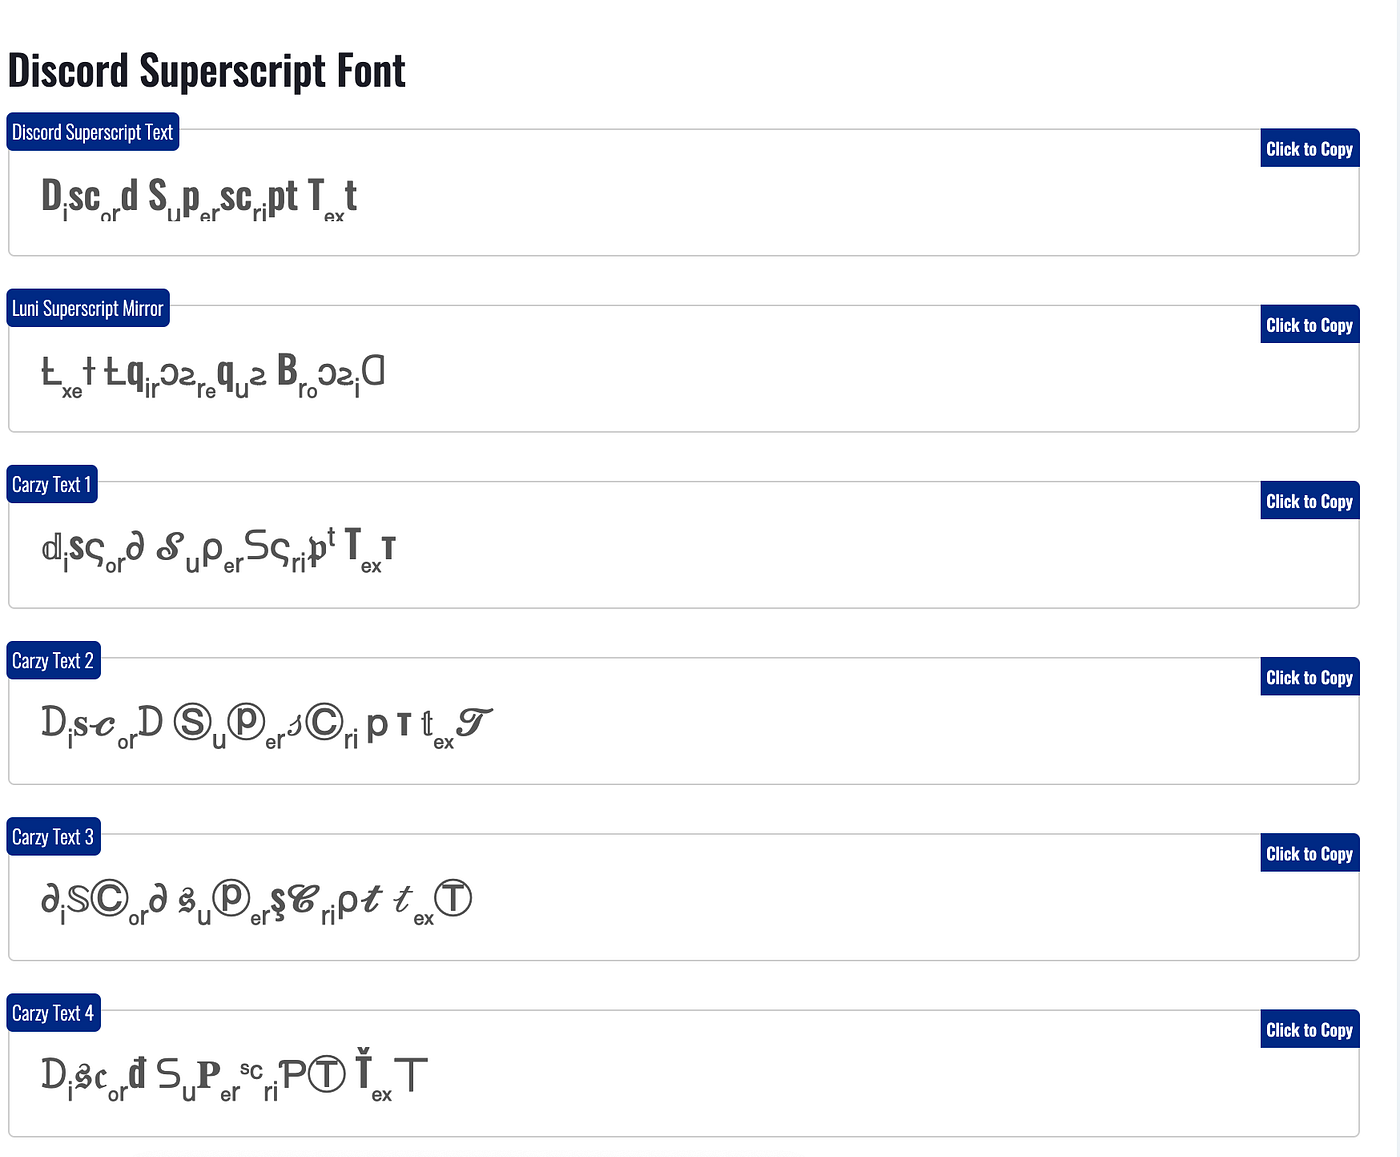Select the Carzy Text 1 label
This screenshot has width=1400, height=1157.
point(51,484)
